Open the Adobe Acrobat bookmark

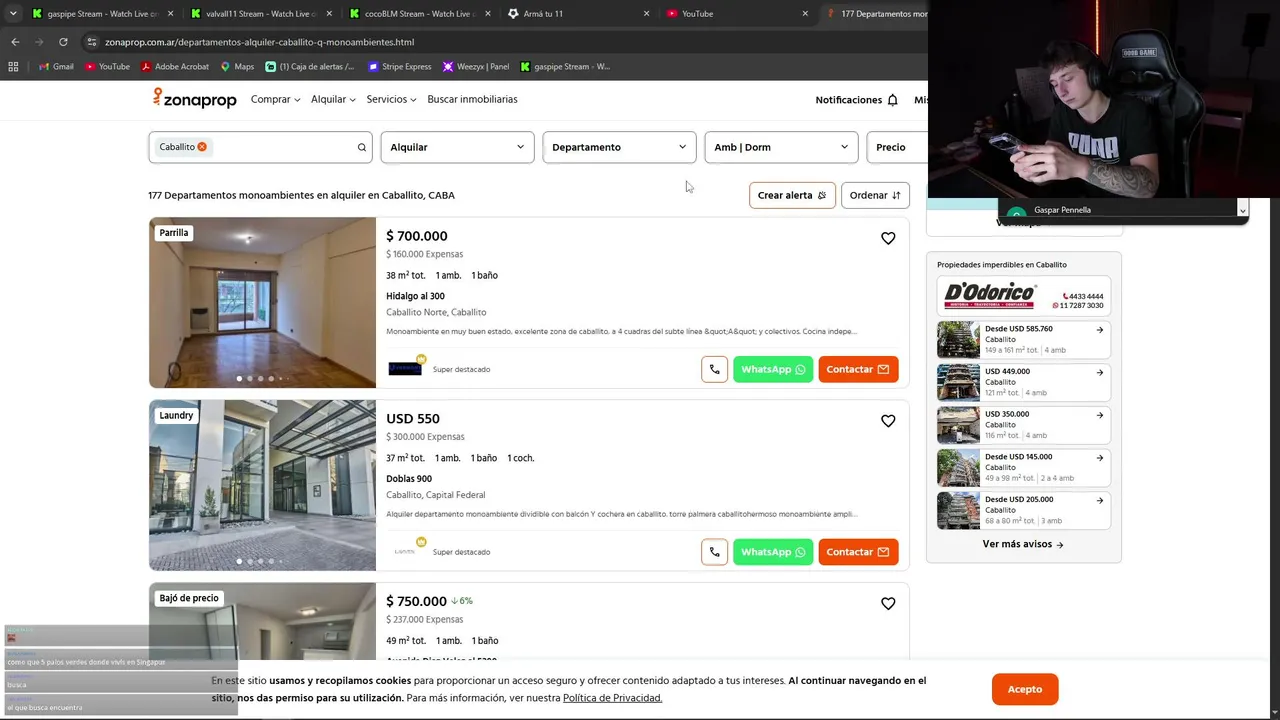click(175, 67)
